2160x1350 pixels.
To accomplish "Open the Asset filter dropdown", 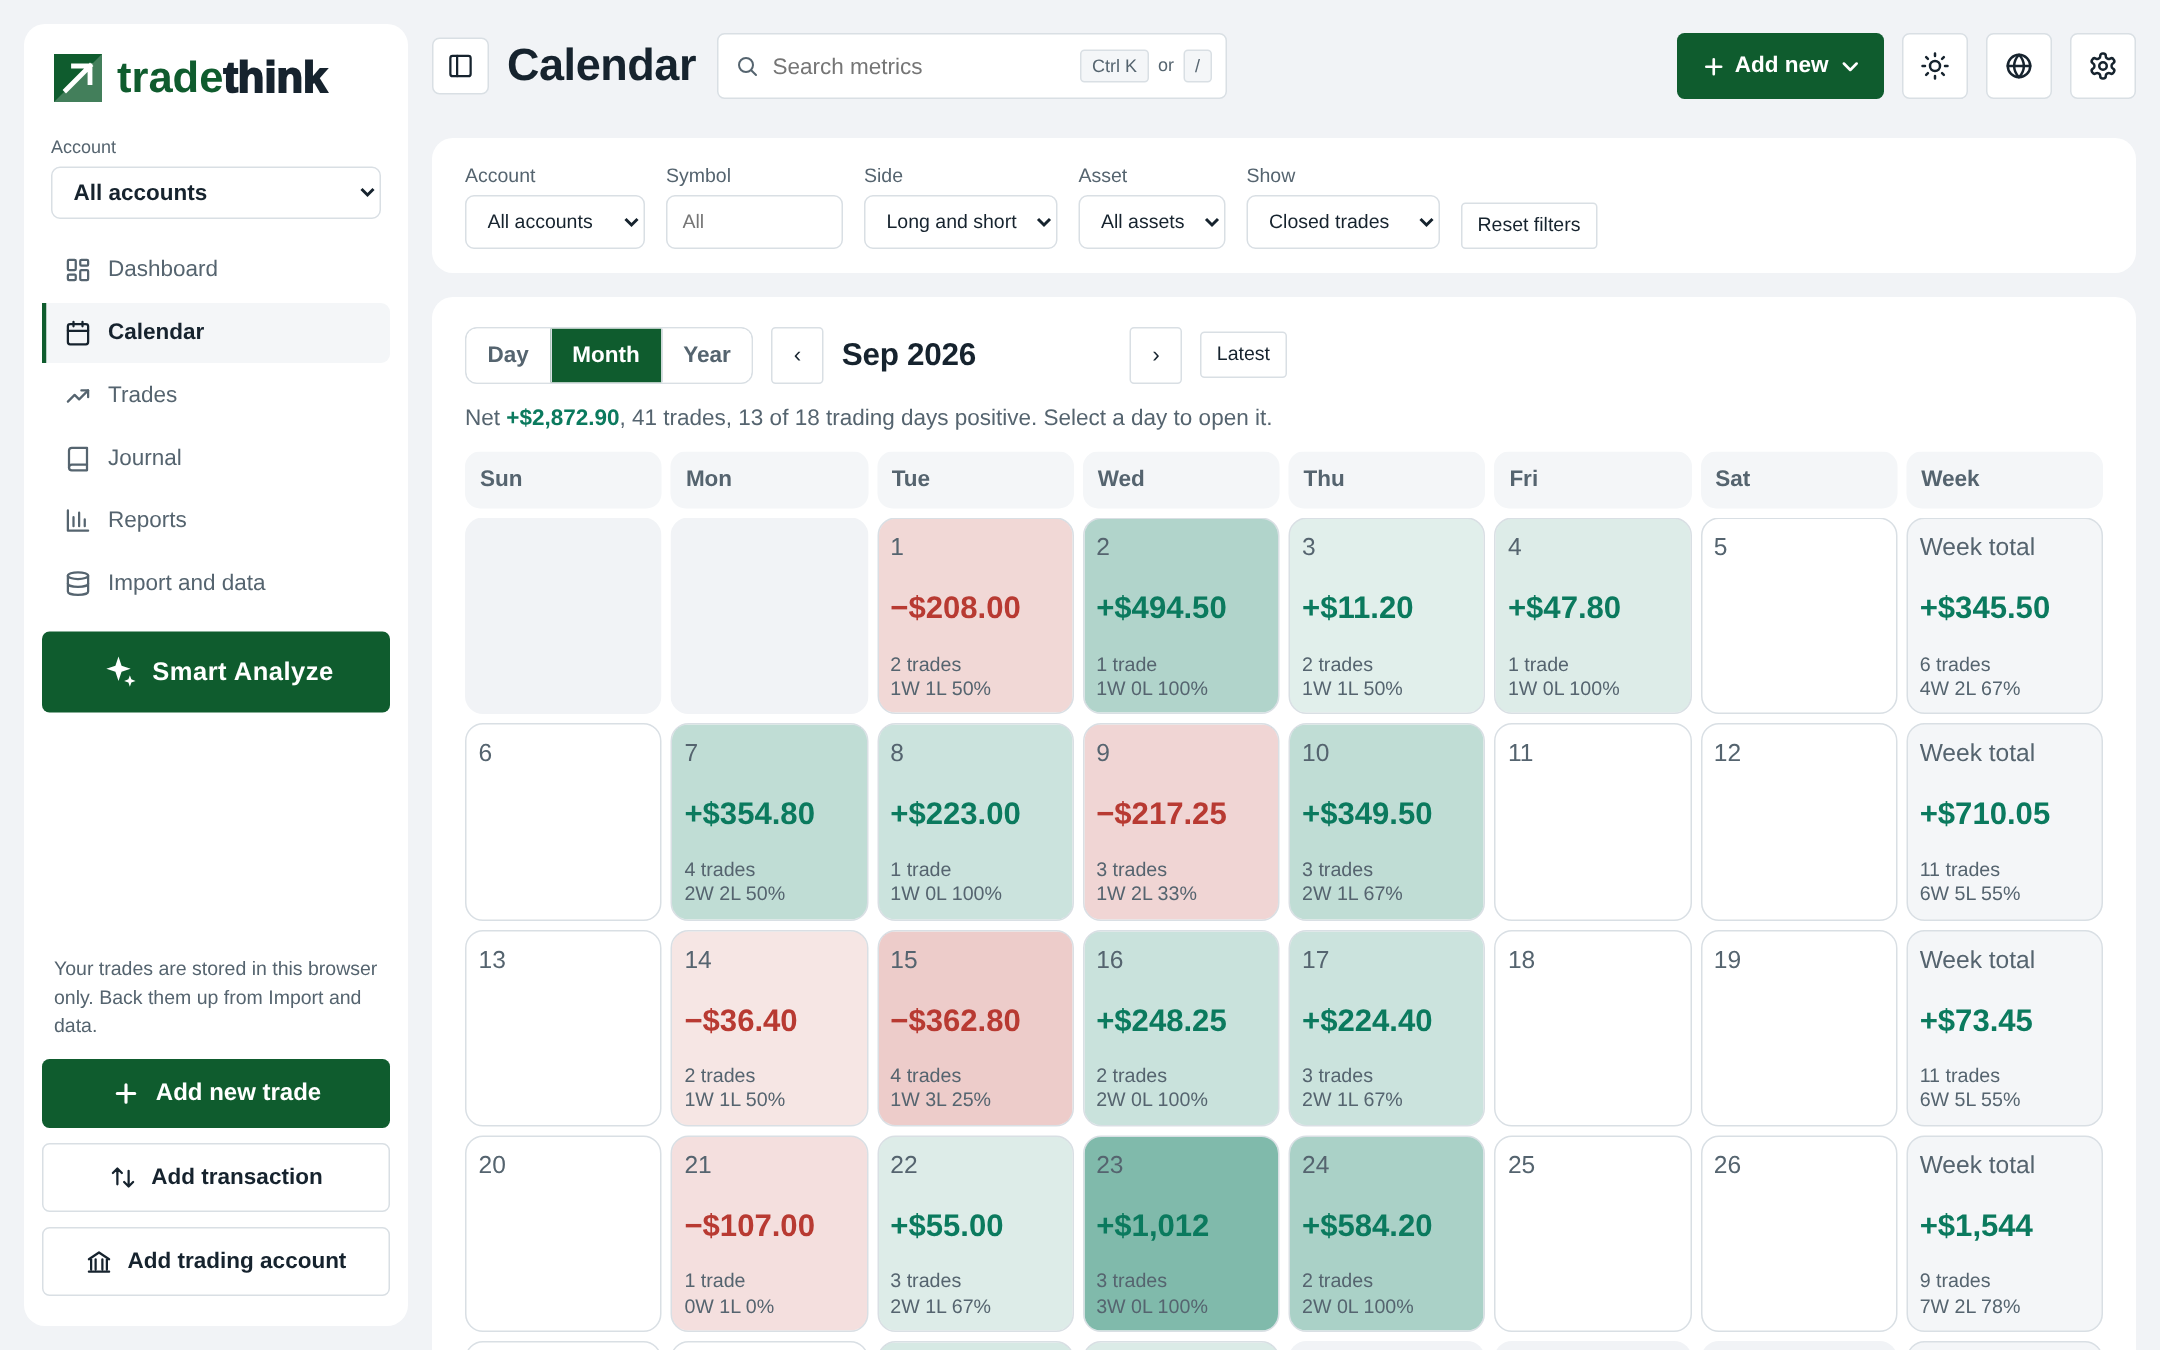I will [x=1151, y=222].
